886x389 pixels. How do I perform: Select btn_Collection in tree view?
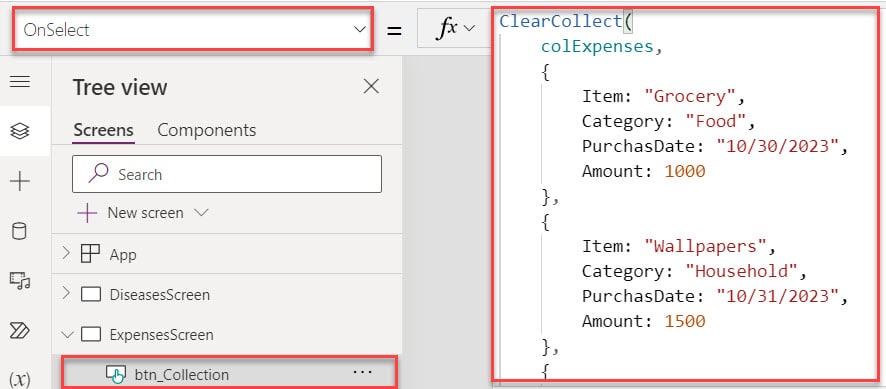182,374
